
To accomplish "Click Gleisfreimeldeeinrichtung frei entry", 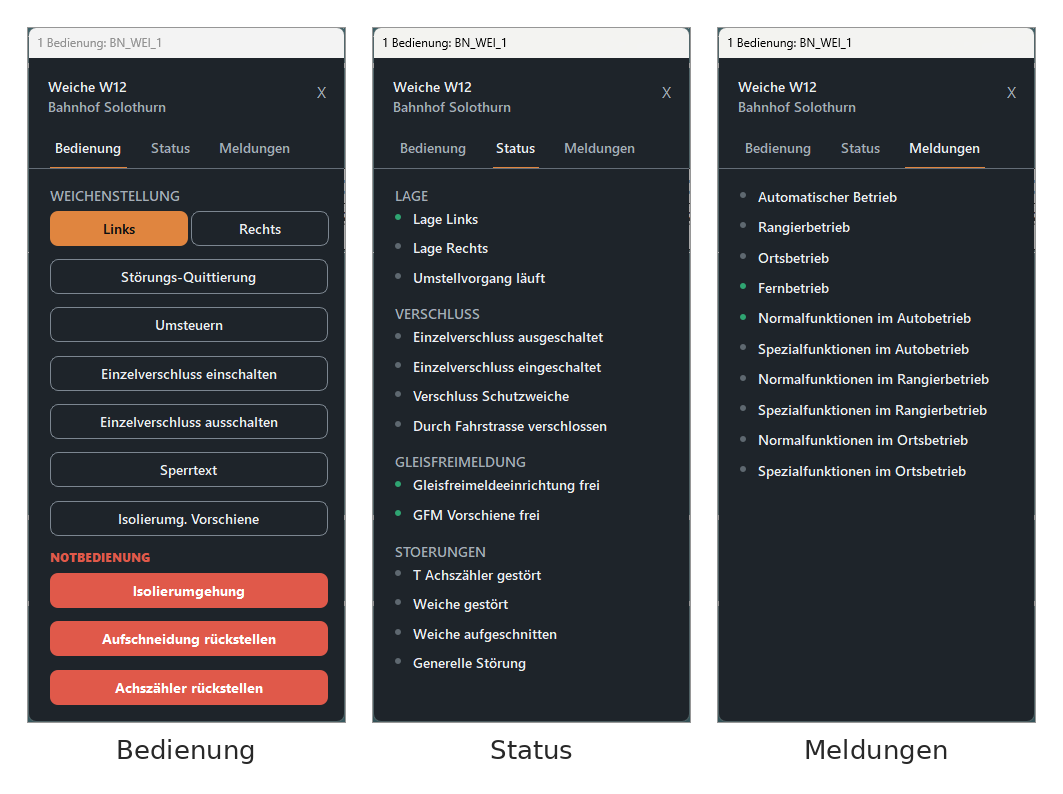I will (x=498, y=485).
